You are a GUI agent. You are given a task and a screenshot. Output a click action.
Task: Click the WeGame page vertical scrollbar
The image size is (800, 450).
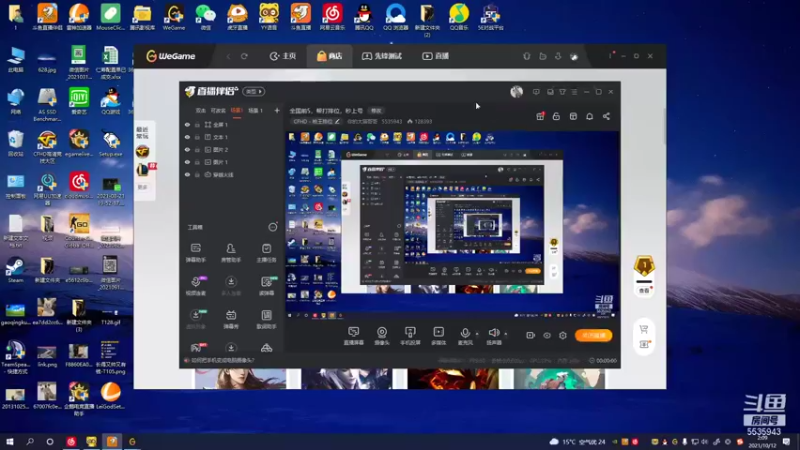(664, 127)
